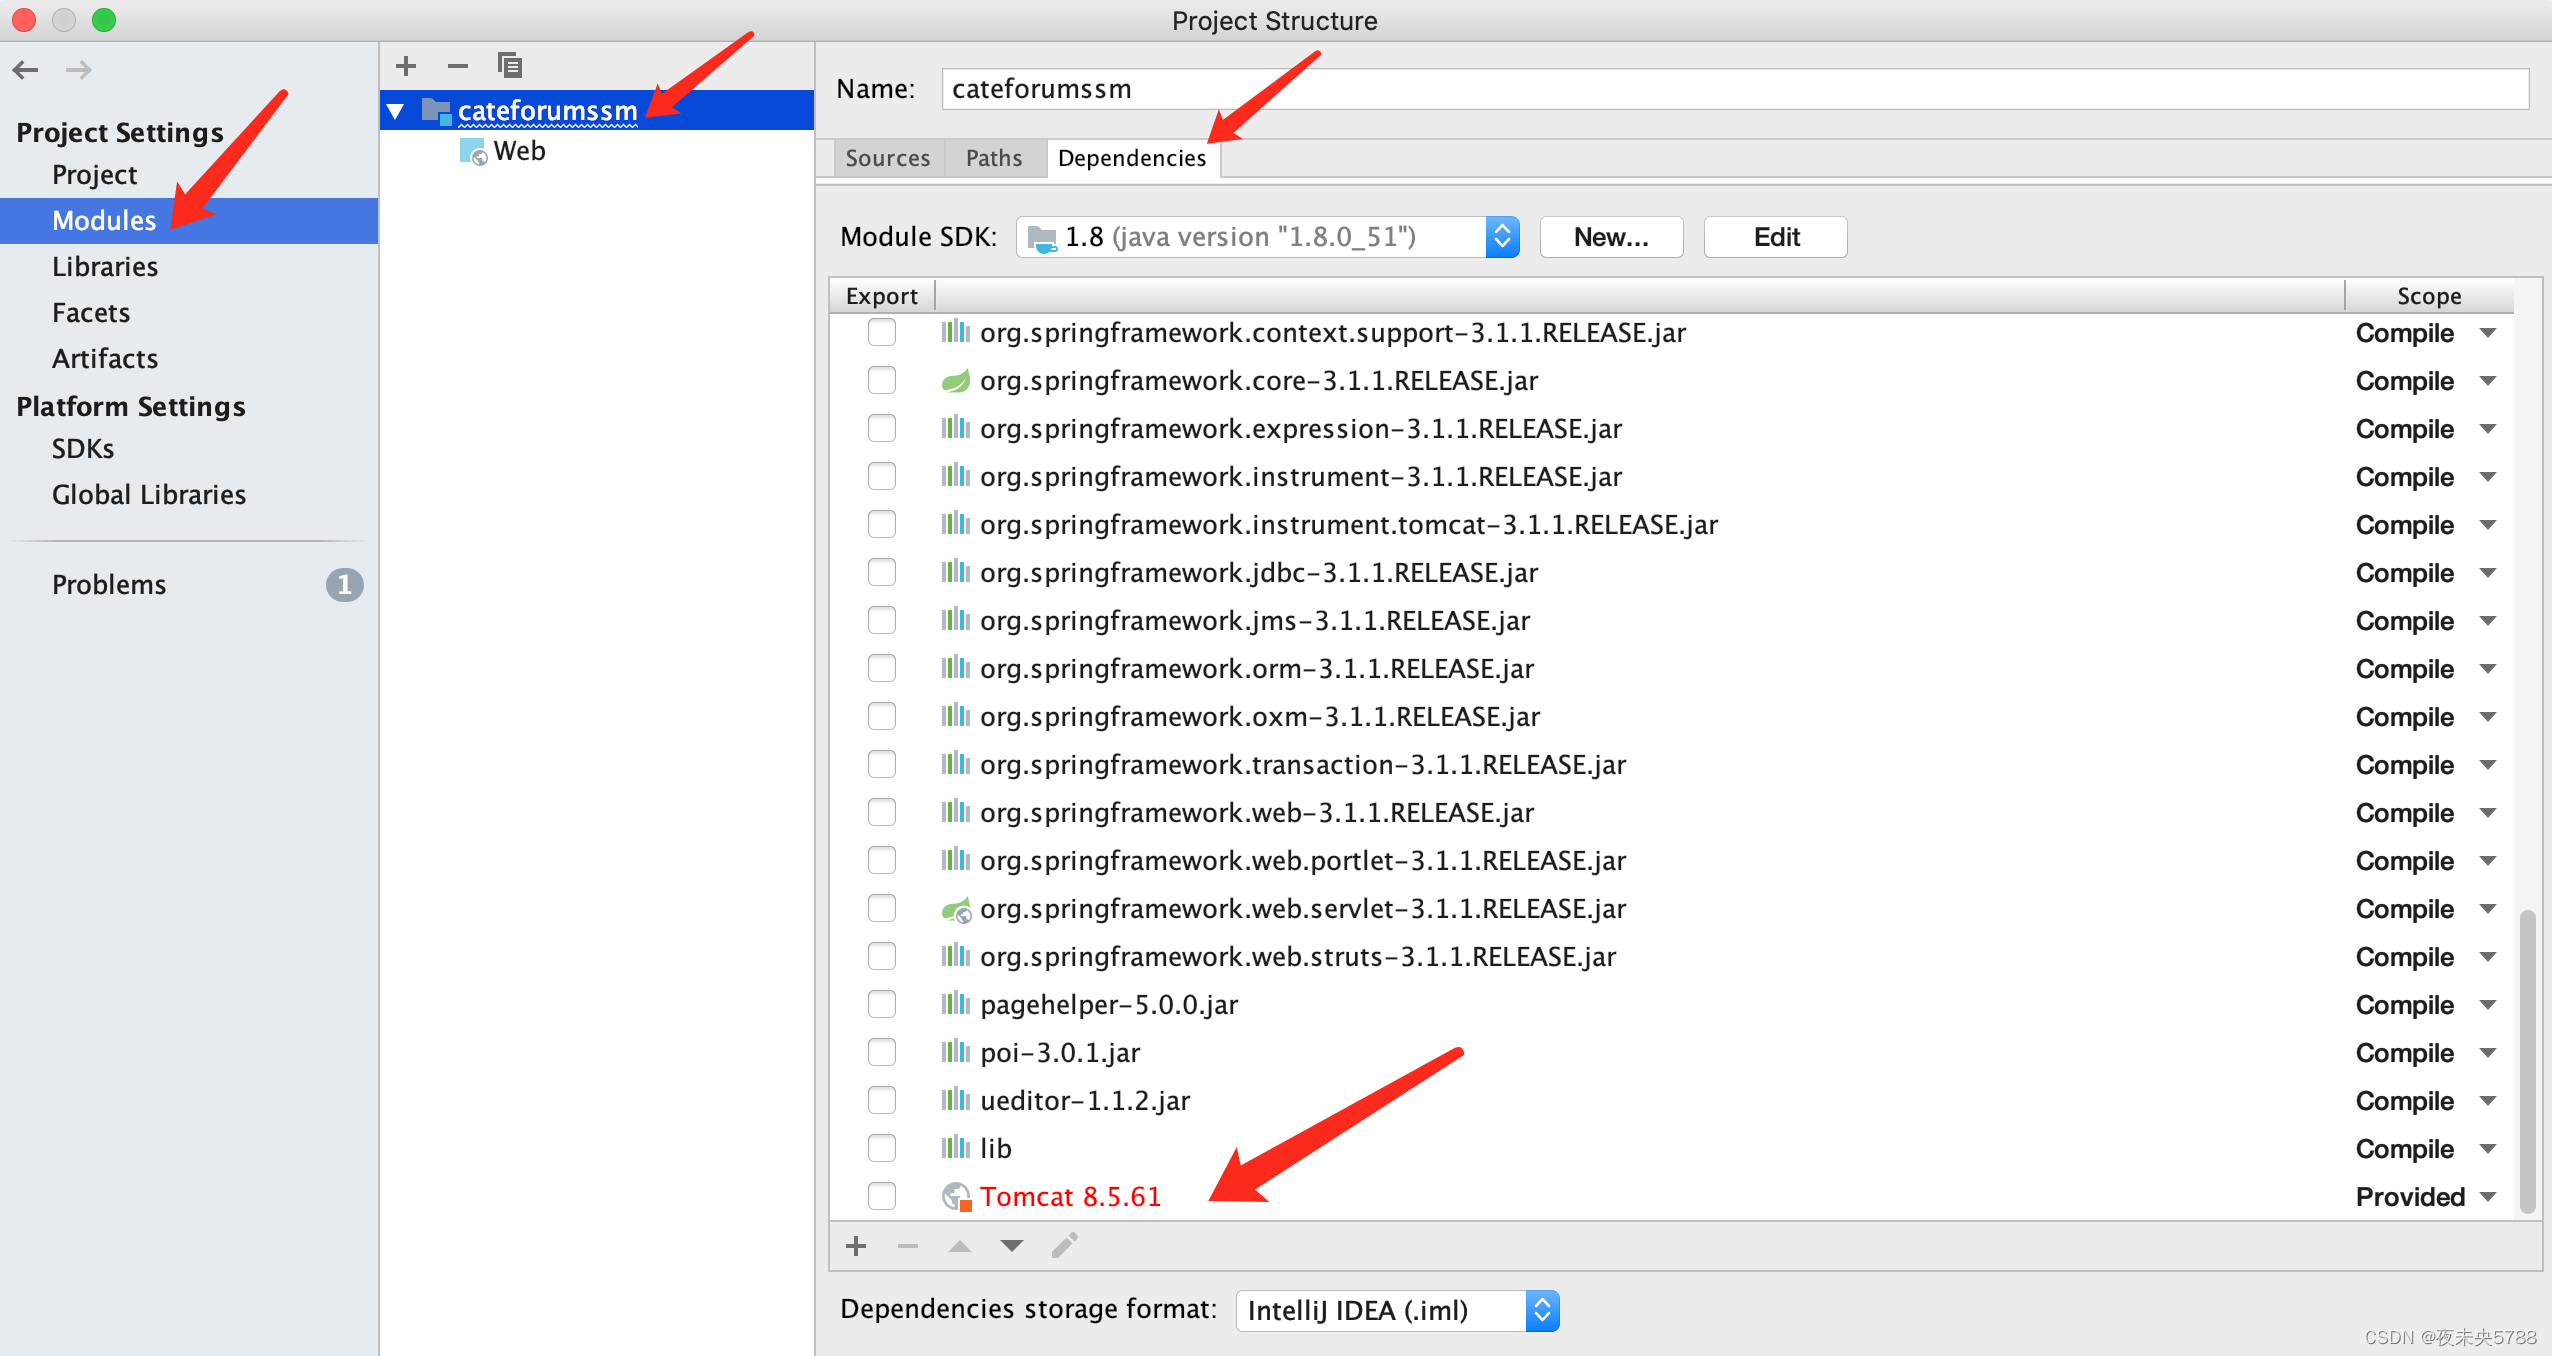Click the Web facet icon in tree

click(473, 152)
